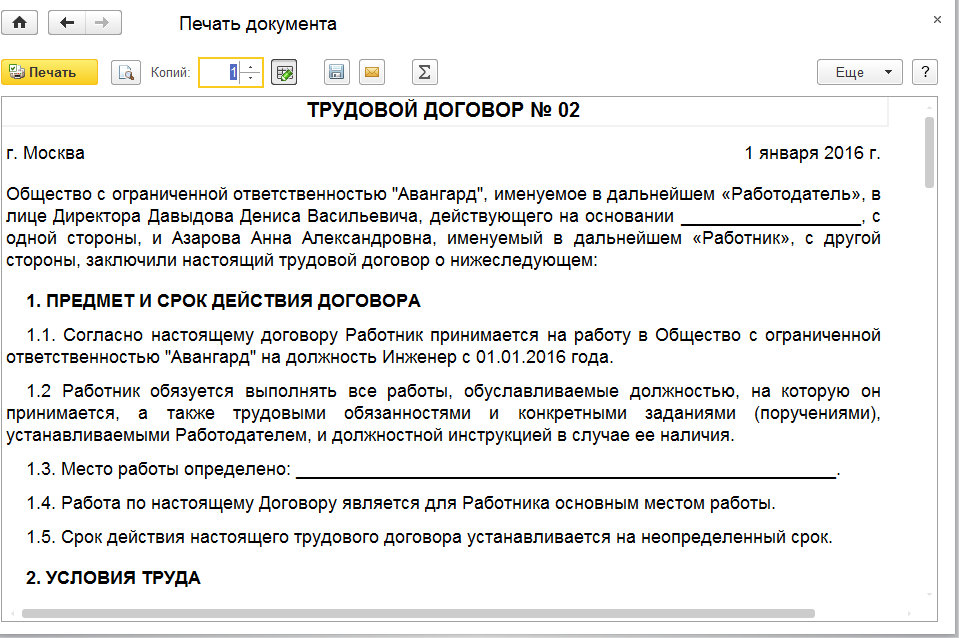This screenshot has width=959, height=638.
Task: Increase the copies count with up arrow
Action: tap(250, 67)
